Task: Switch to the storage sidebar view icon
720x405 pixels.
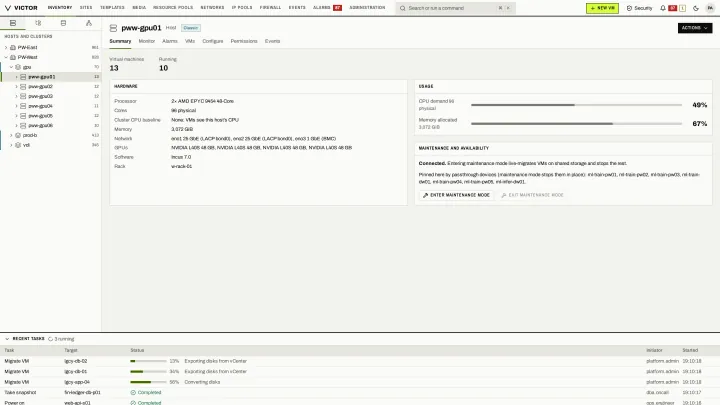Action: point(63,23)
